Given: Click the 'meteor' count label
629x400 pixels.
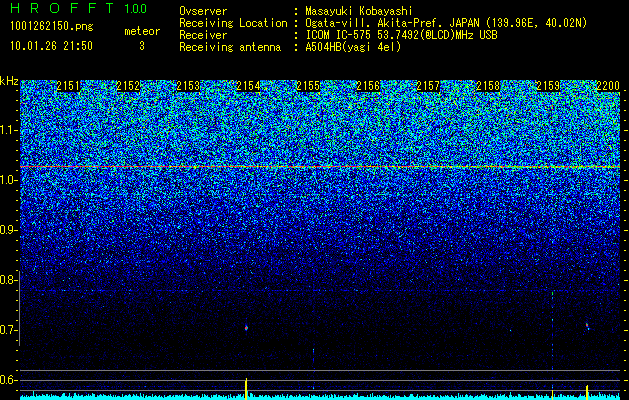Looking at the screenshot, I should point(142,31).
